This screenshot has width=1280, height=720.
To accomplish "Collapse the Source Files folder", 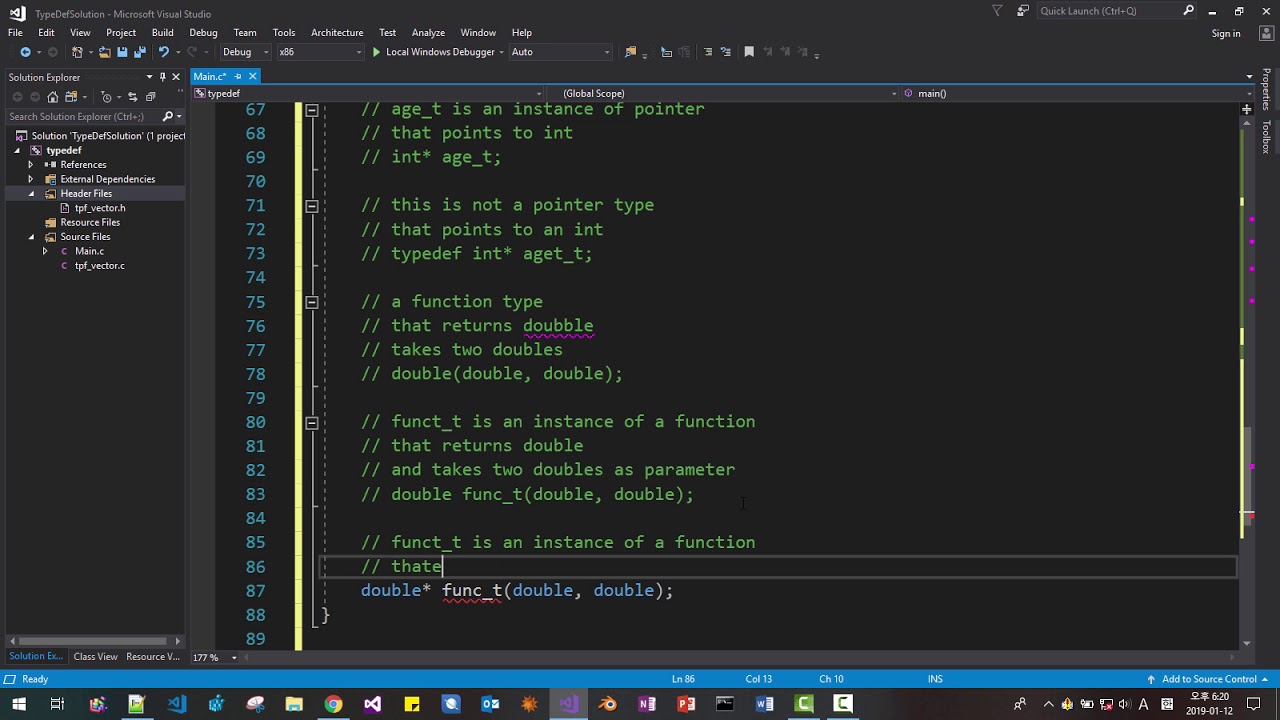I will [x=30, y=237].
